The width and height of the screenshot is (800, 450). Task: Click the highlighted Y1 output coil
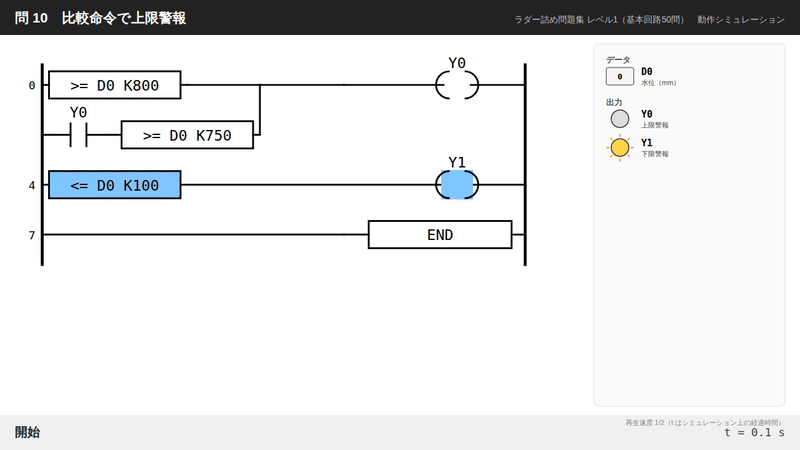(457, 185)
